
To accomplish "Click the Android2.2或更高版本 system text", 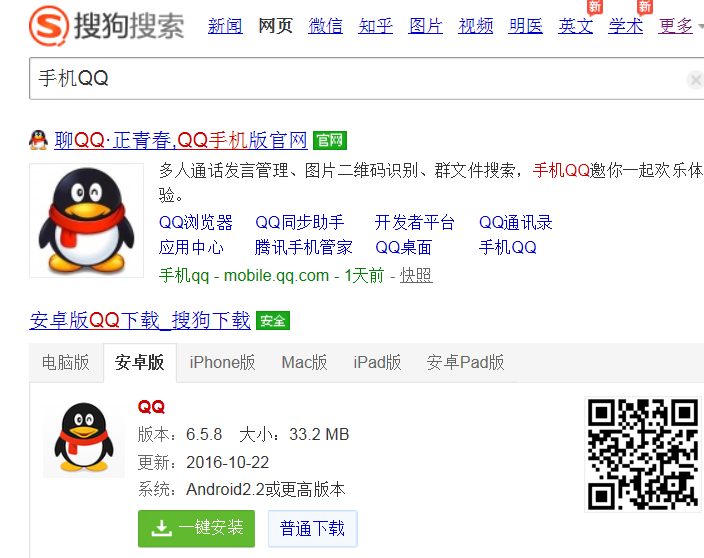I will click(265, 489).
